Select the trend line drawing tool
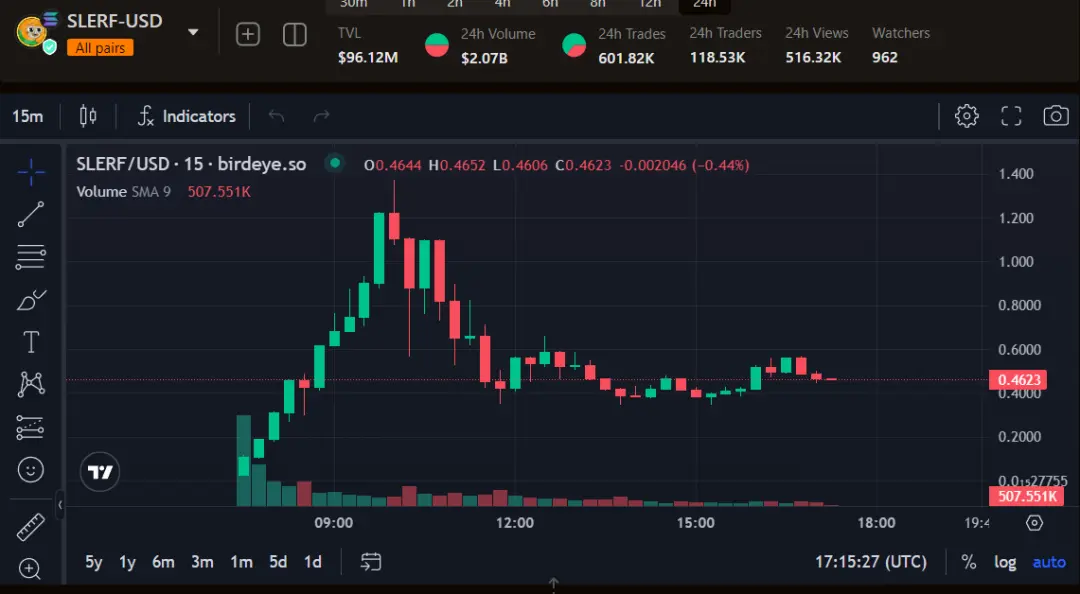Viewport: 1080px width, 594px height. coord(31,214)
